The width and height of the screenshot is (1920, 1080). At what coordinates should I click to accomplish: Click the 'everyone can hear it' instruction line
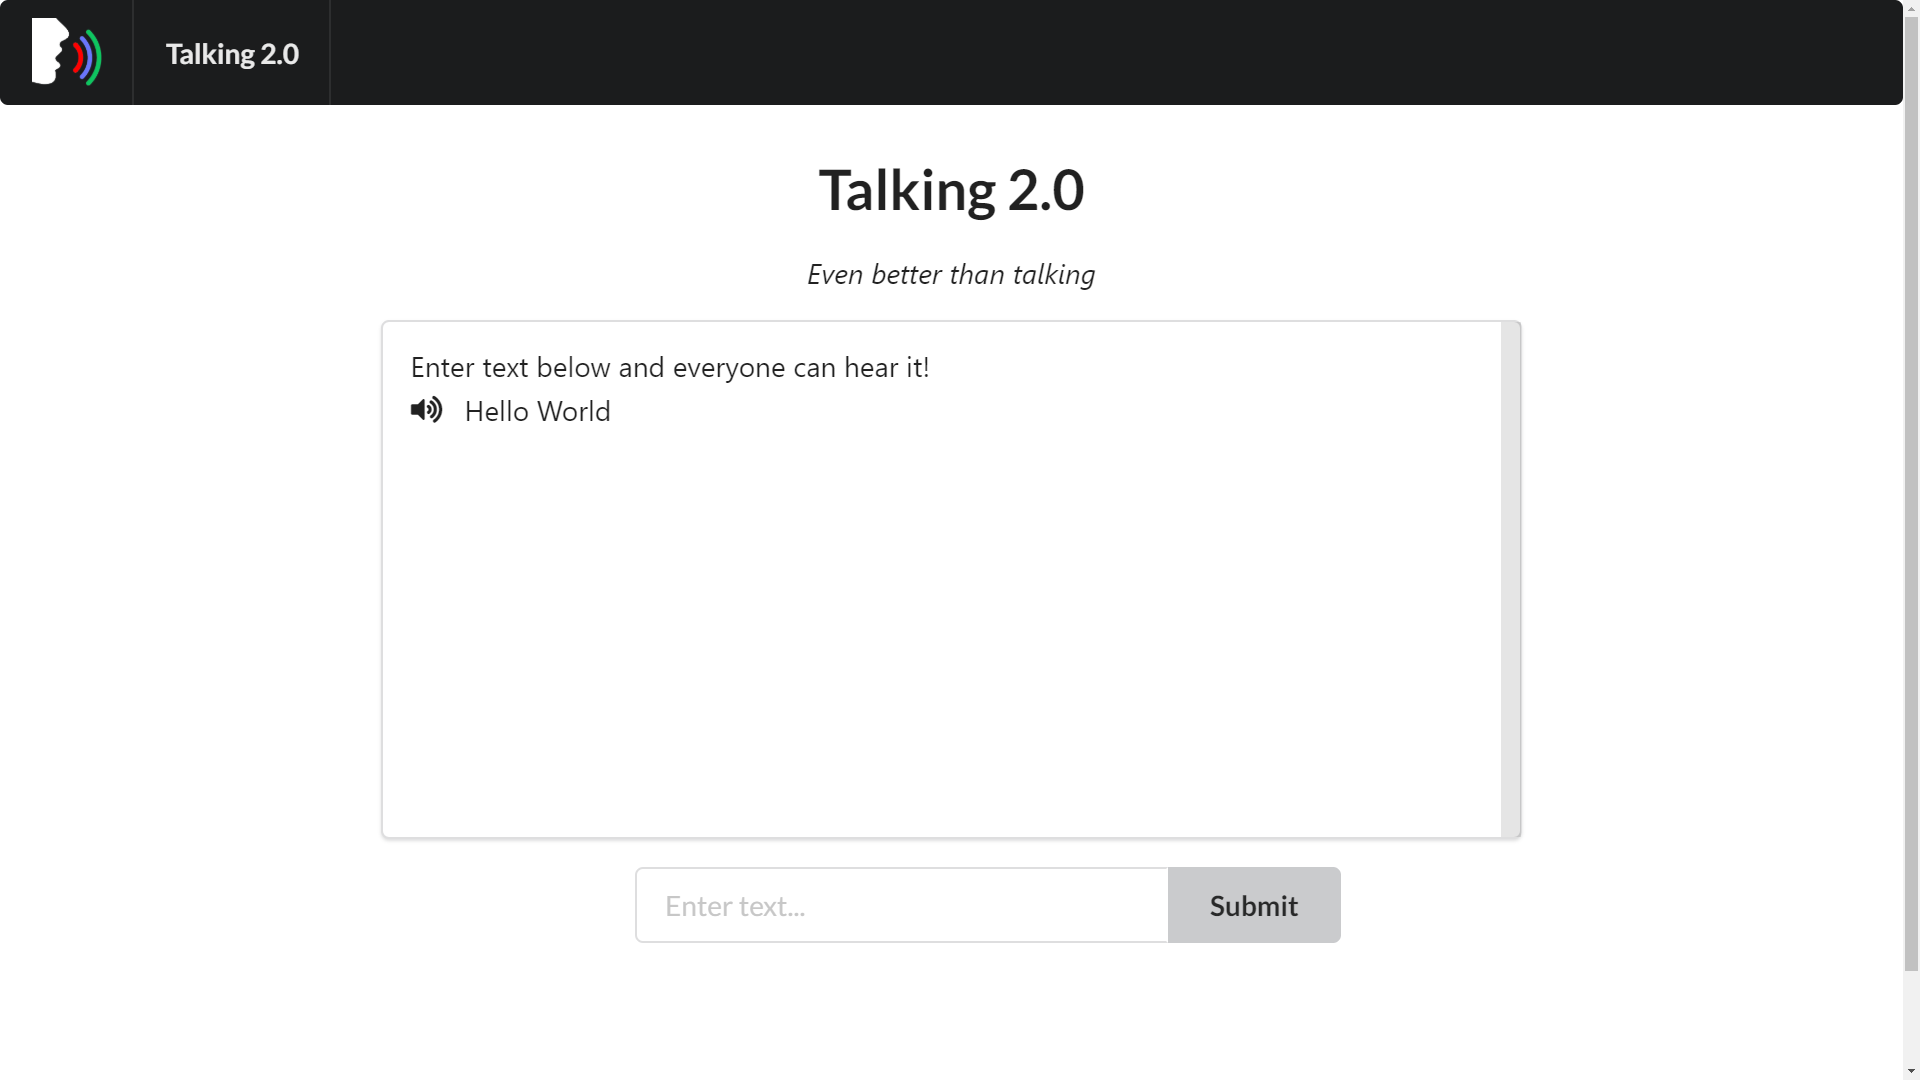click(670, 367)
